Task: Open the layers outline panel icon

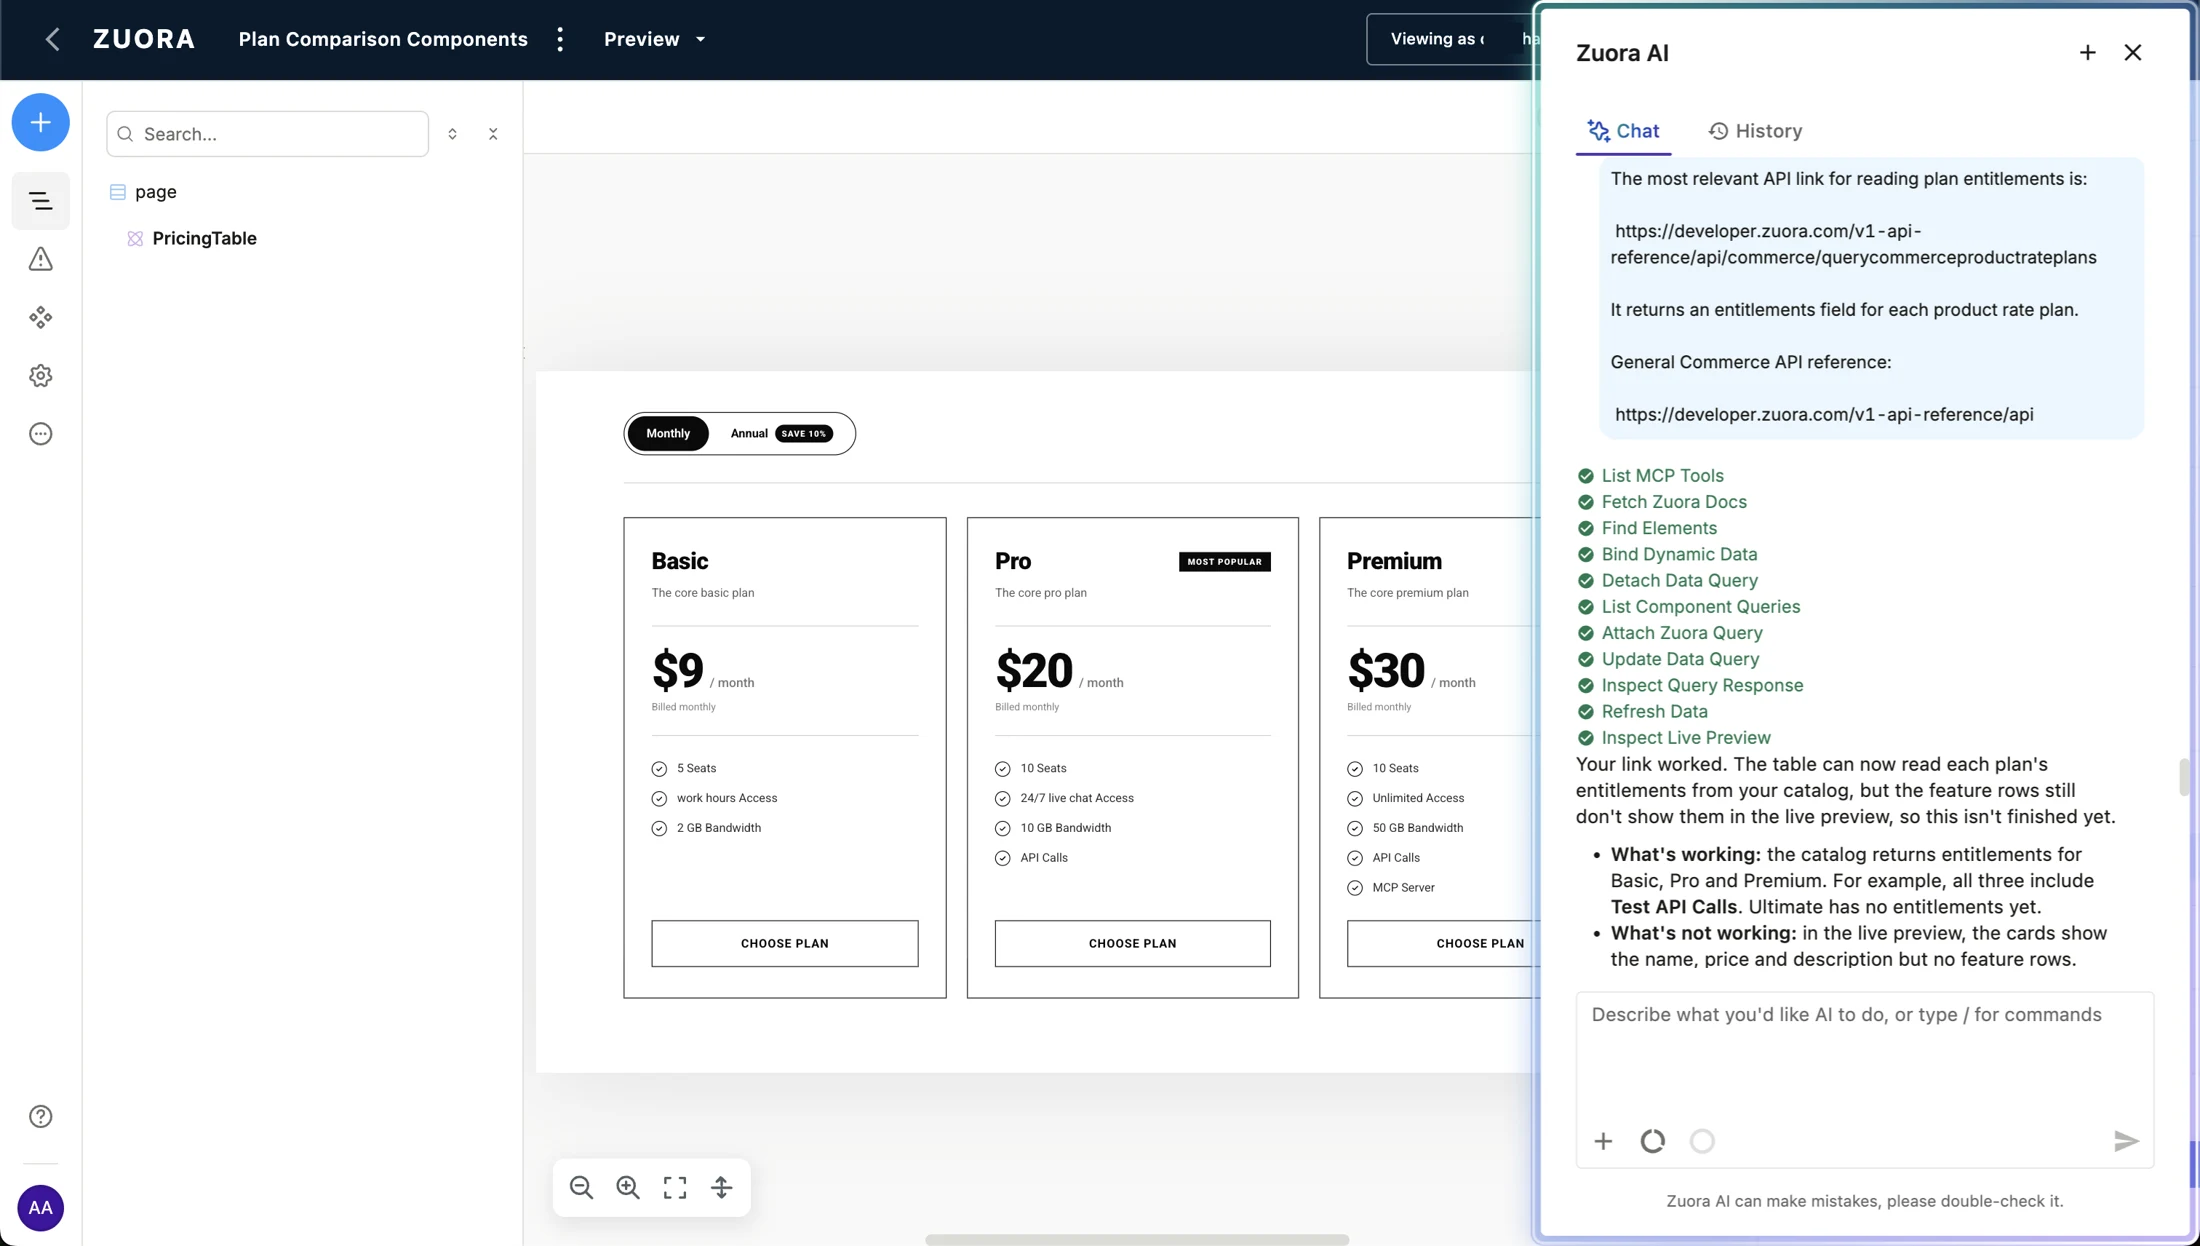Action: click(x=40, y=201)
